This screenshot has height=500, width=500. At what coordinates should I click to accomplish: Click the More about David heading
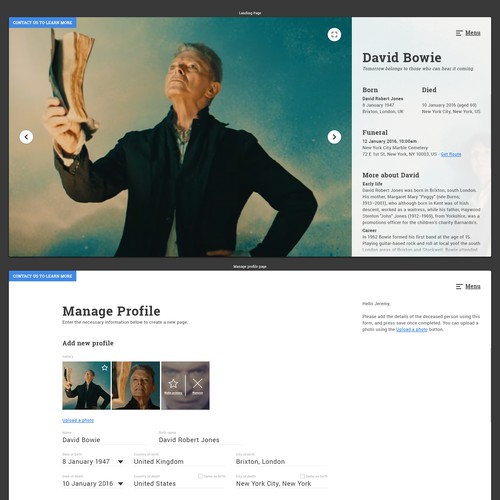pos(391,175)
